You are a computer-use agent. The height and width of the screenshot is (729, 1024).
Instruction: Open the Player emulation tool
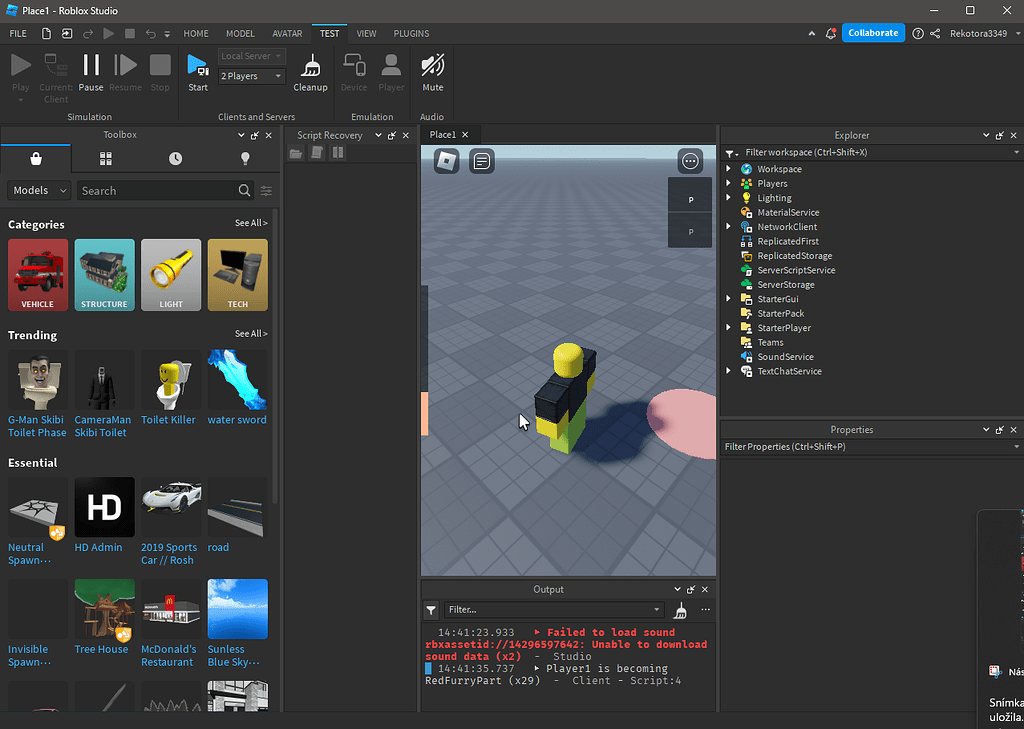[x=391, y=72]
